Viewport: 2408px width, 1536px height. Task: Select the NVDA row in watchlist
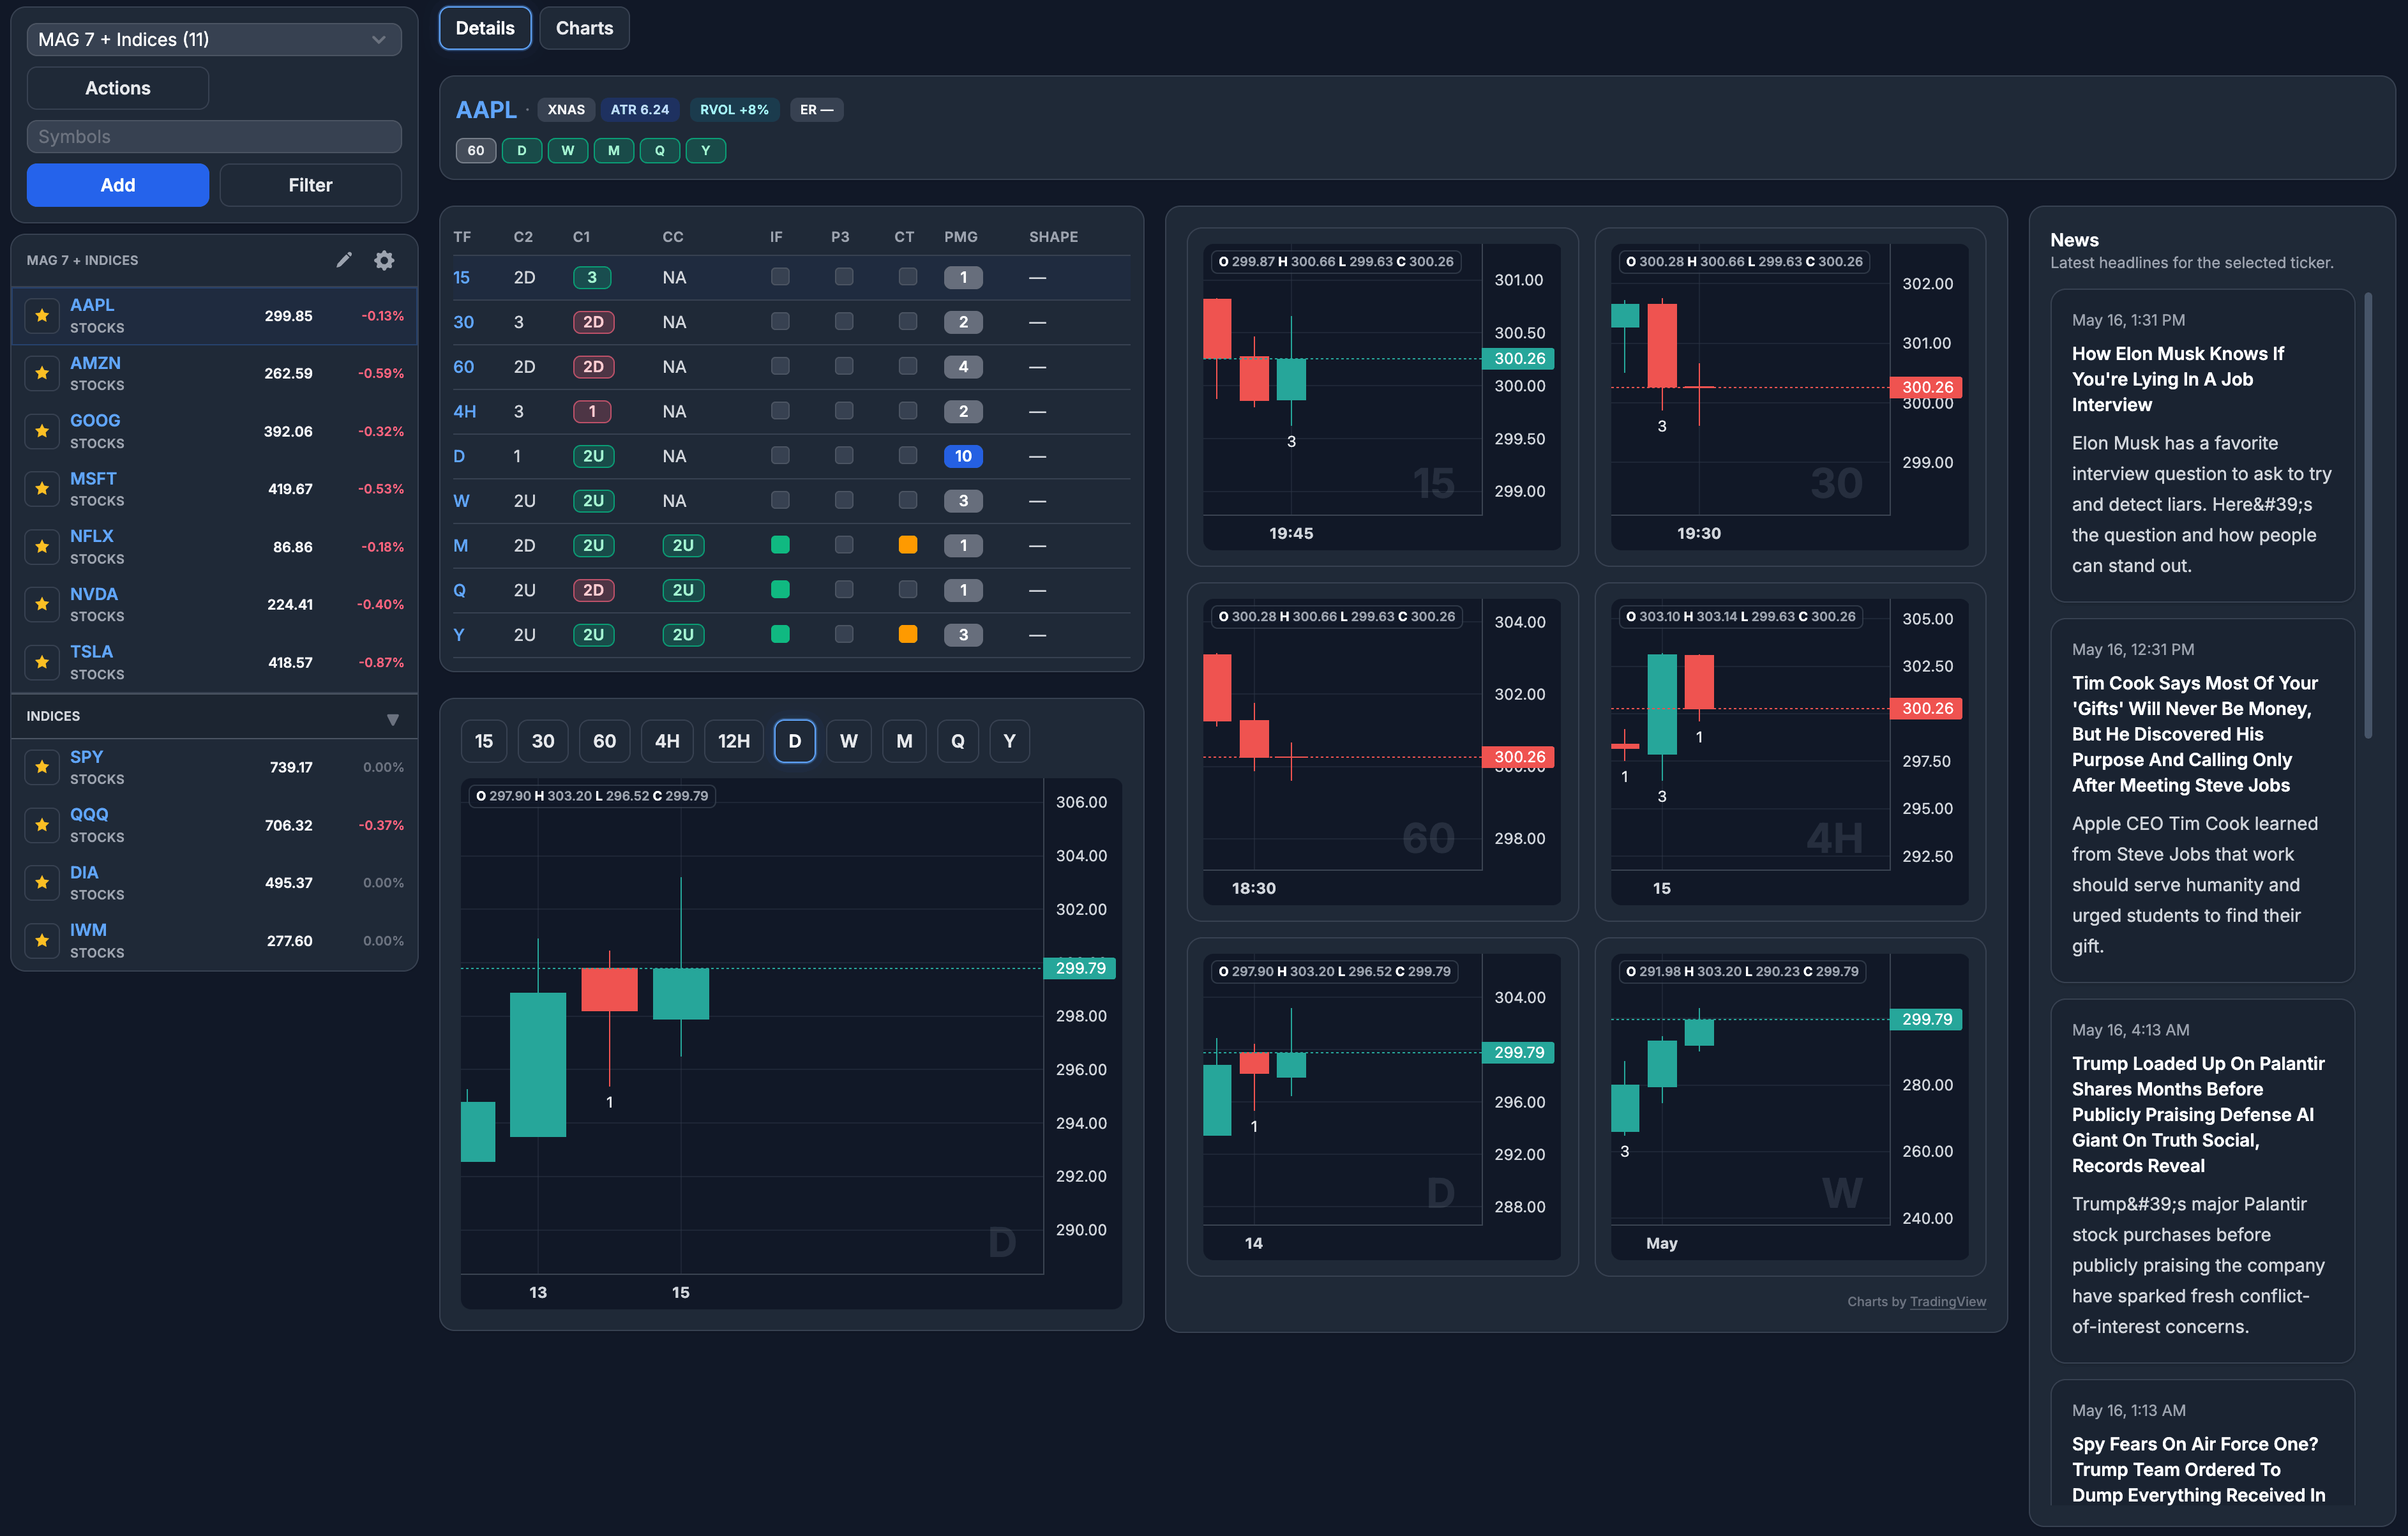pos(214,604)
